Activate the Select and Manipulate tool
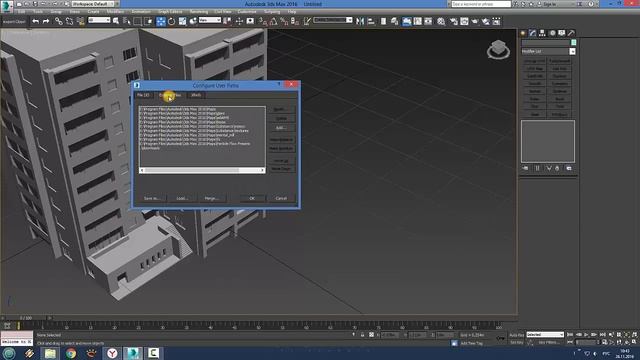This screenshot has width=640, height=360. [239, 21]
